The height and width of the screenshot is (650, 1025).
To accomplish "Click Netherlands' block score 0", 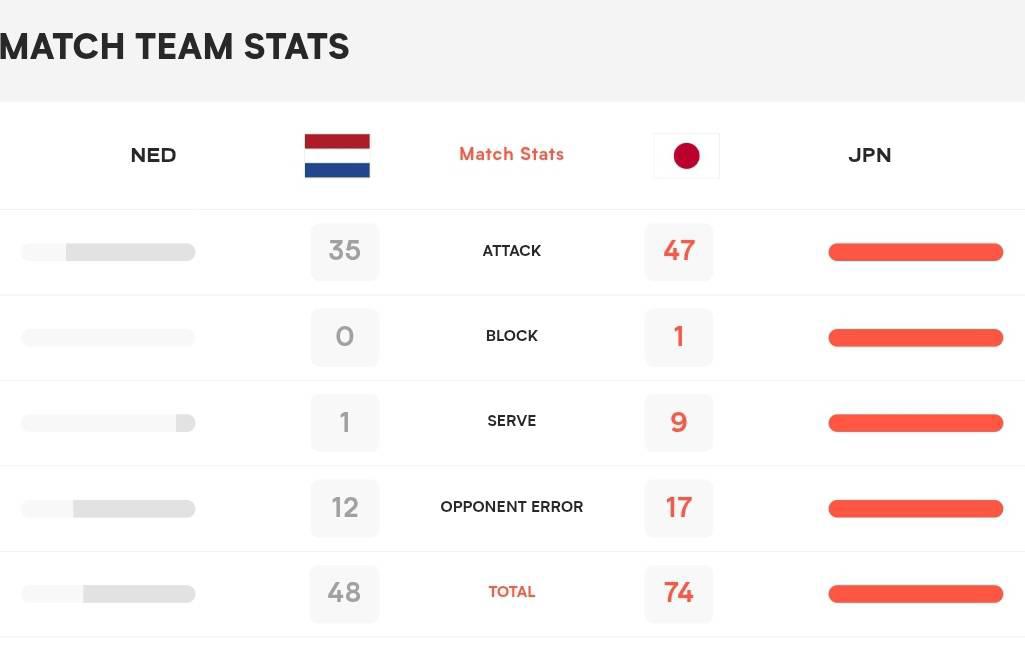I will [344, 337].
